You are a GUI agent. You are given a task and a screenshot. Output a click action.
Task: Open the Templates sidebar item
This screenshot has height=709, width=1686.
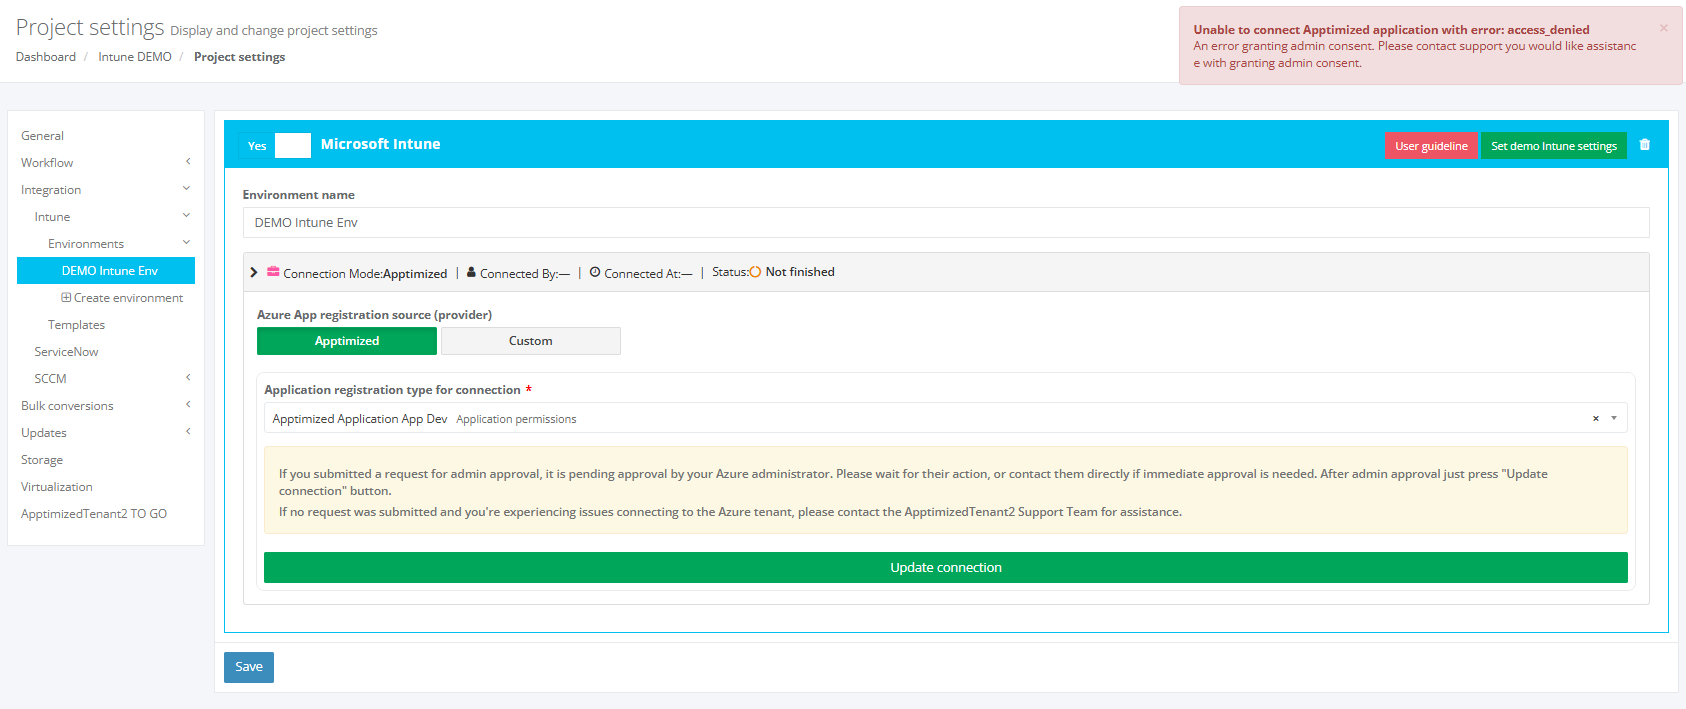click(76, 325)
